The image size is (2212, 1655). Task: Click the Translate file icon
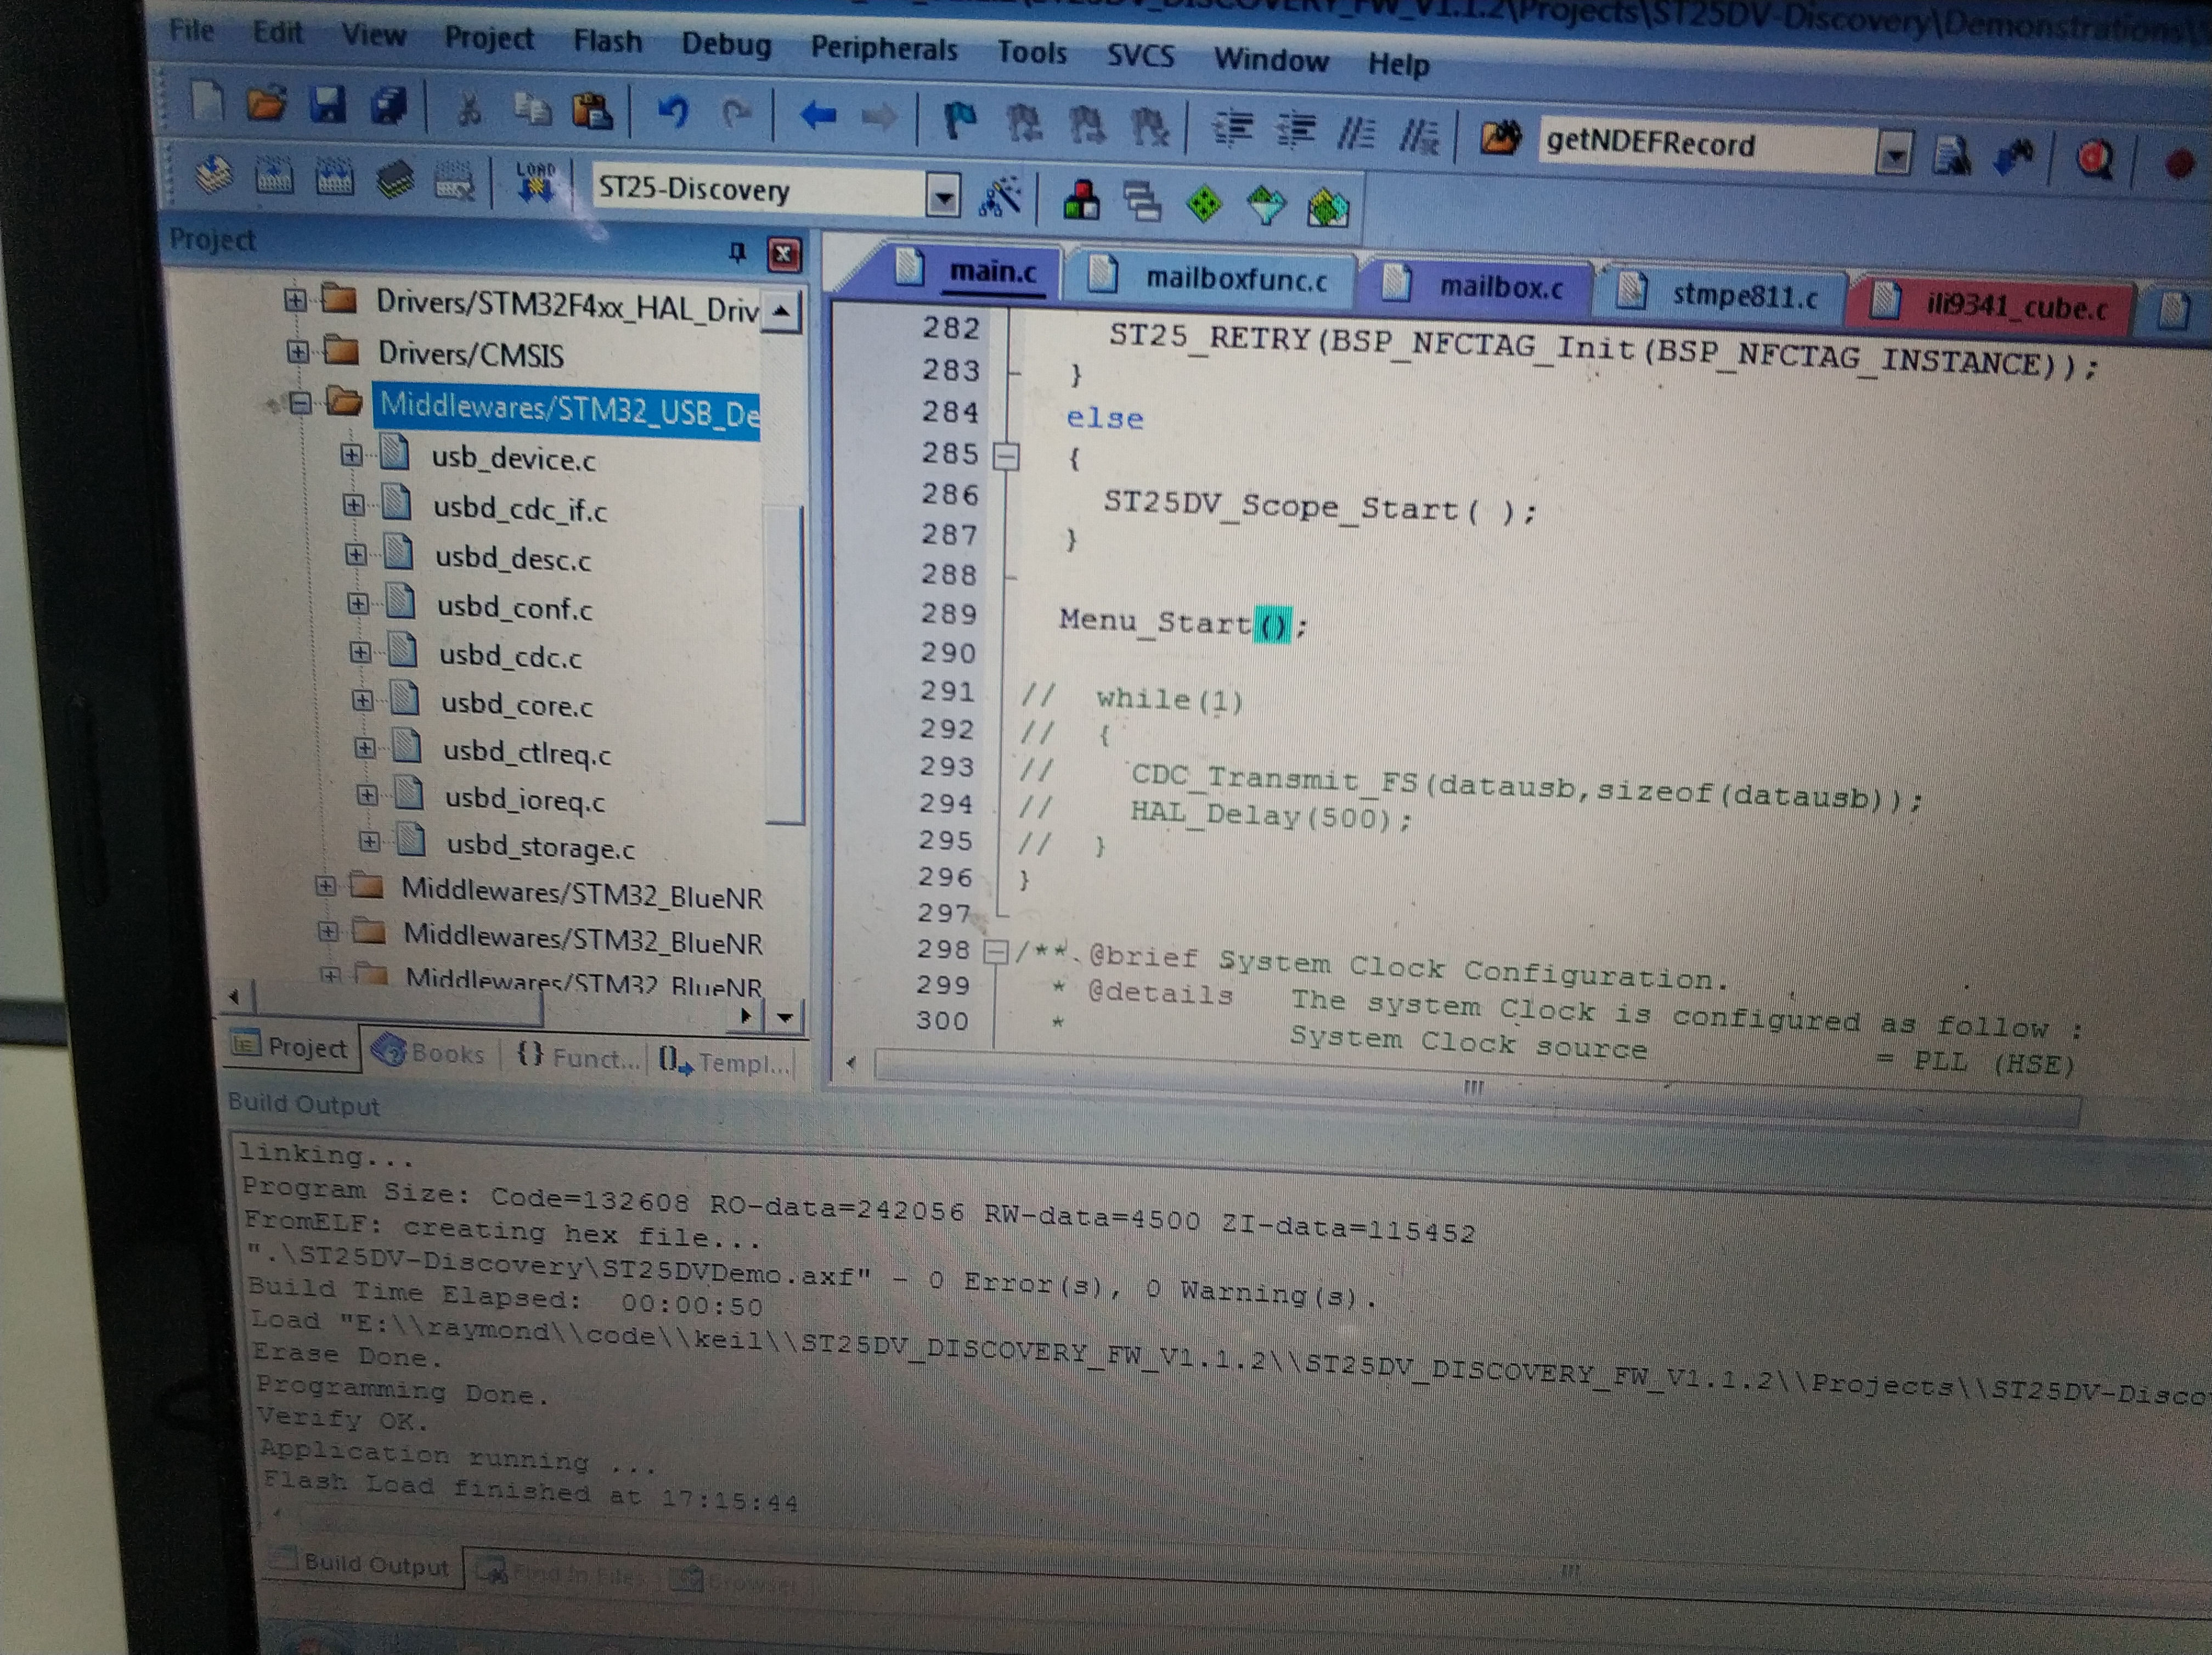[x=214, y=174]
